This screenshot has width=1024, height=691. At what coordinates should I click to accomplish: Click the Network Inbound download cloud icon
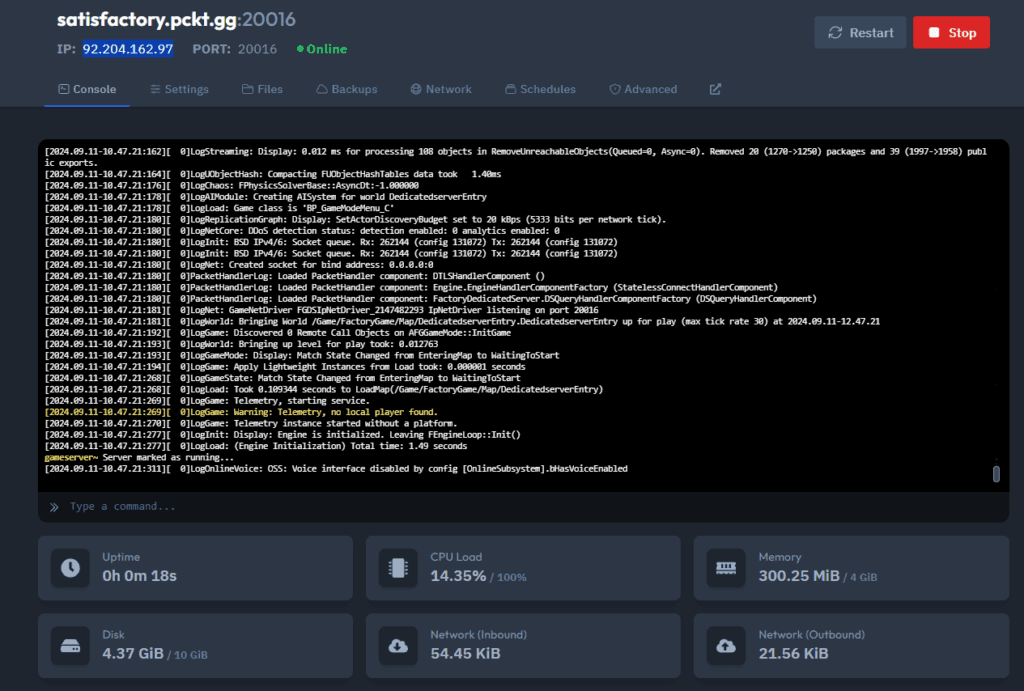[398, 645]
